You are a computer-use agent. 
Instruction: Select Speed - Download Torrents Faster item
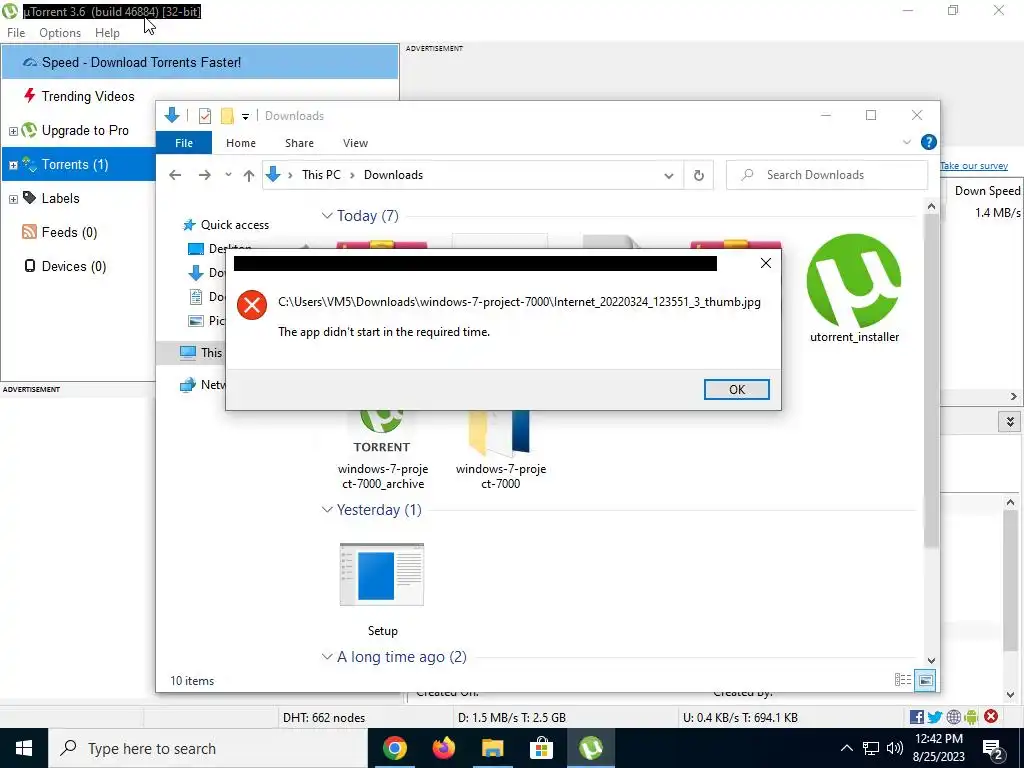pos(200,62)
